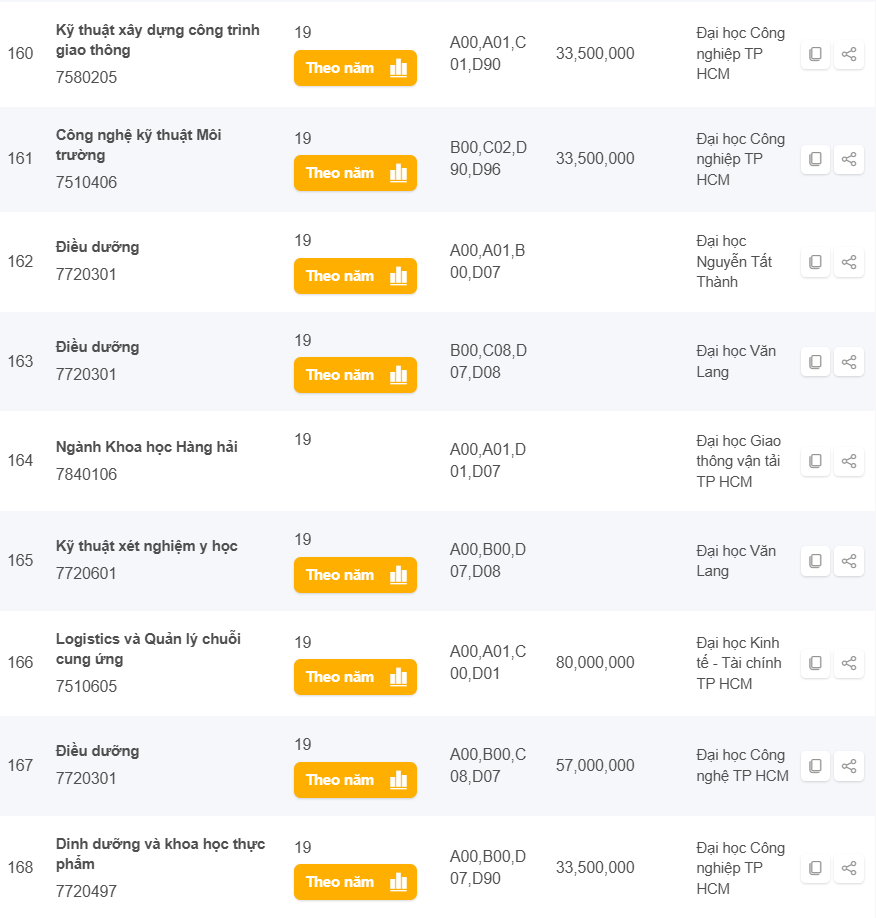Copy row 160 Kỹ thuật xây dựng entry
This screenshot has width=876, height=918.
pyautogui.click(x=815, y=54)
